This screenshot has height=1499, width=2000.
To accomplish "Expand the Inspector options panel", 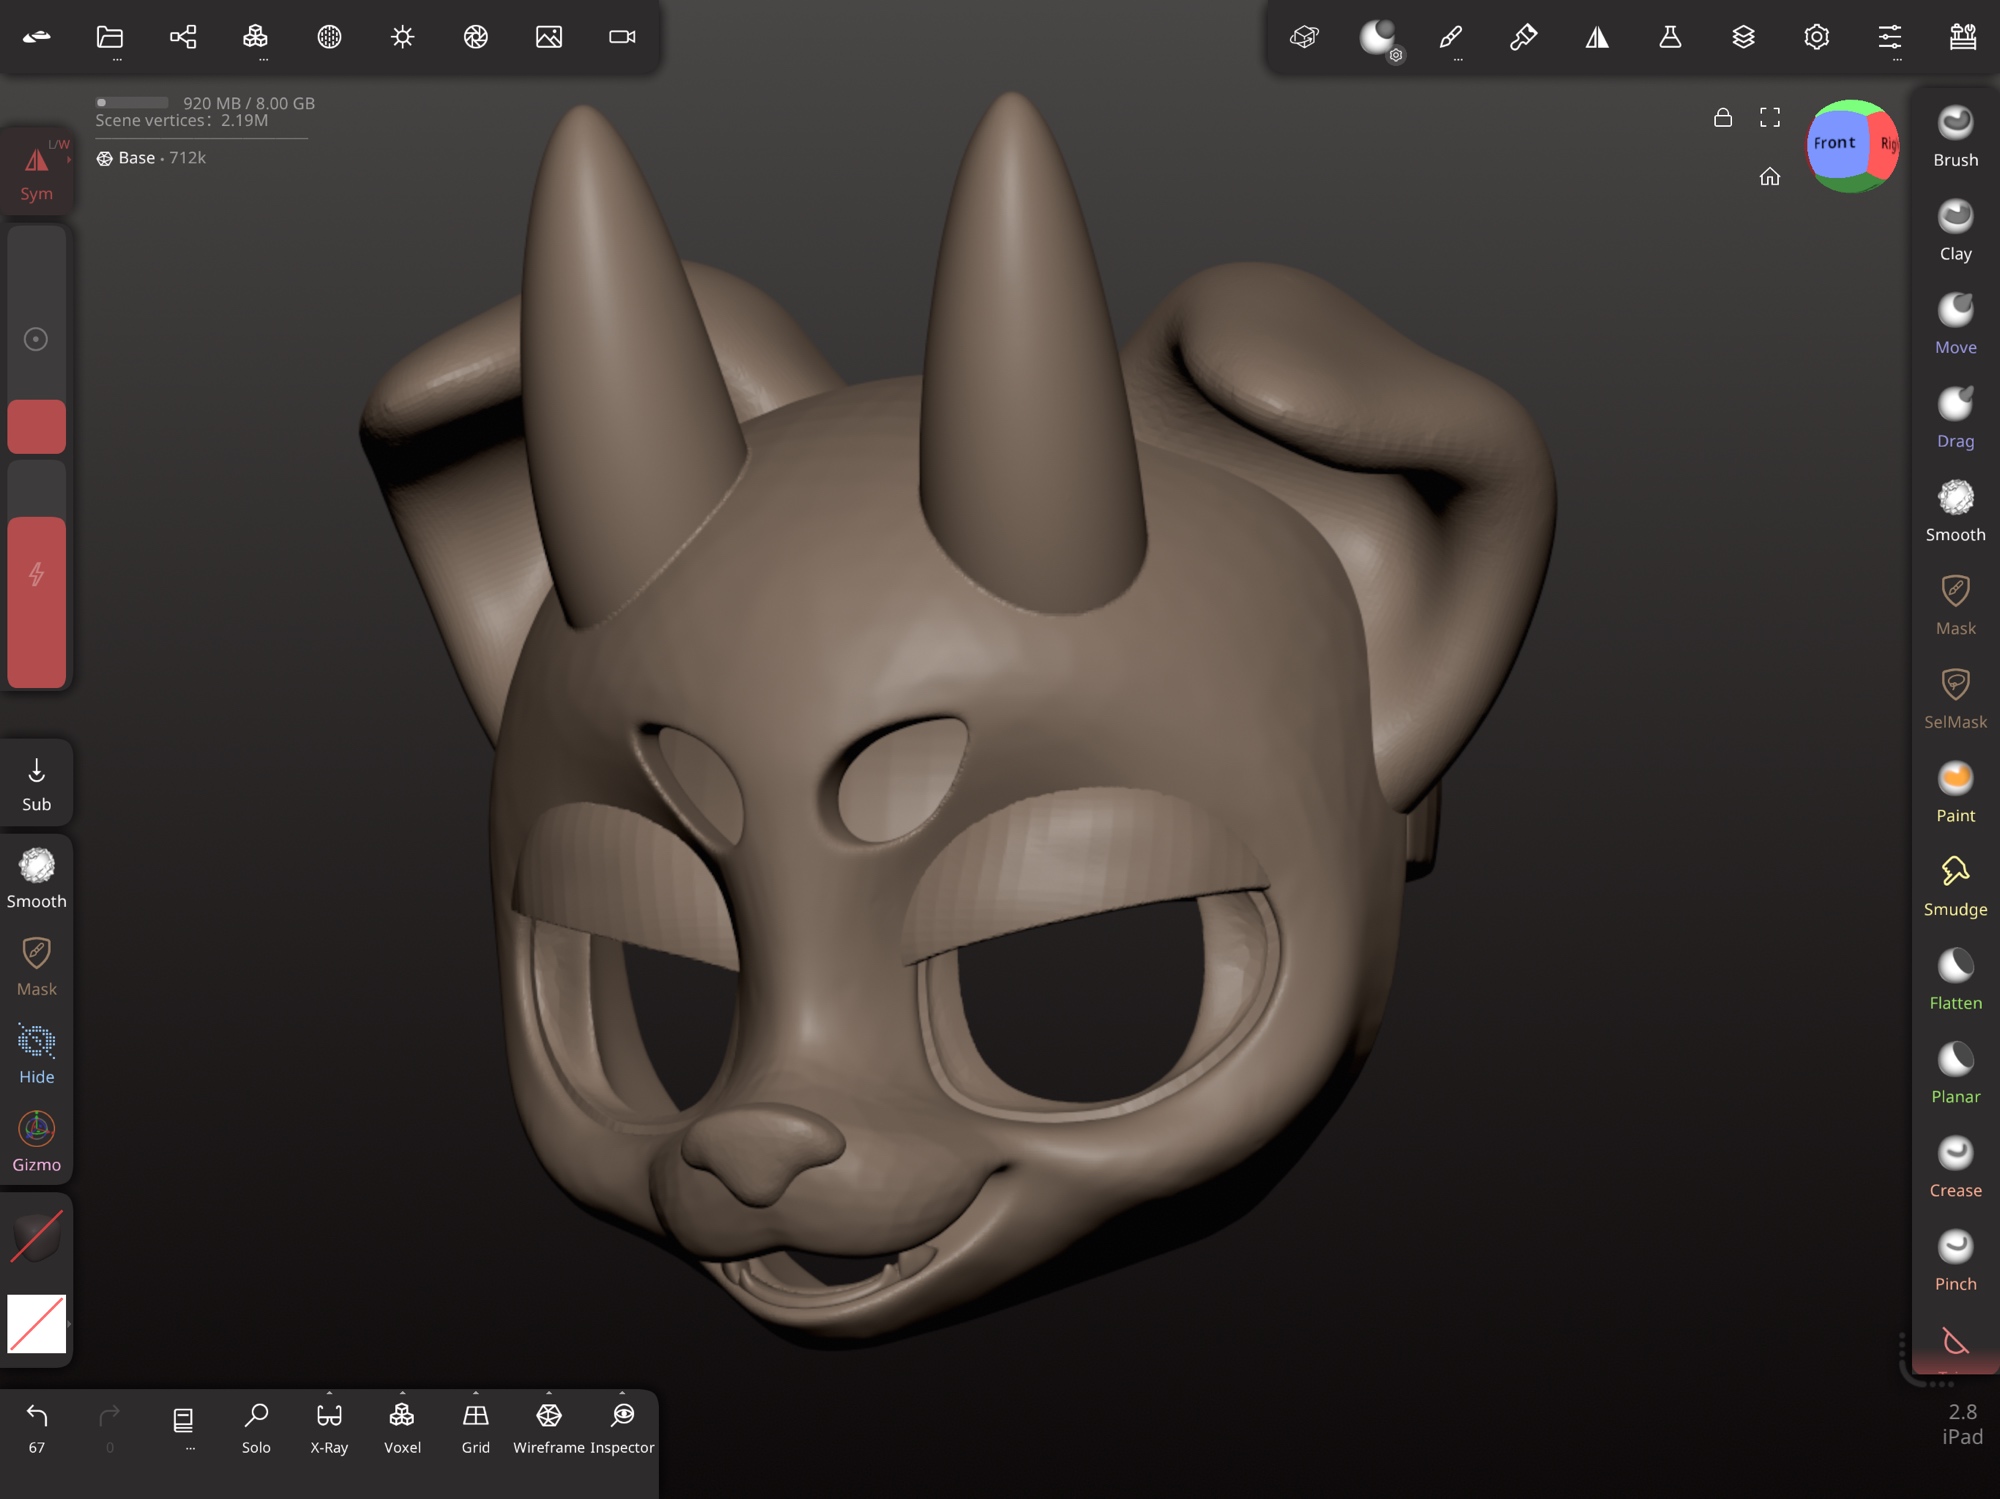I will coord(622,1393).
